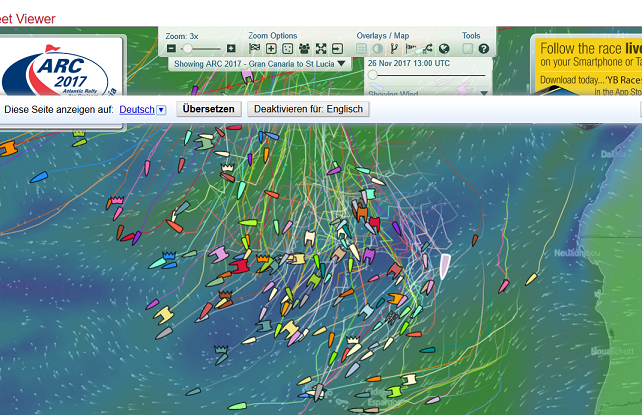Click Deaktivieren für: Englisch button
The height and width of the screenshot is (415, 642).
308,109
